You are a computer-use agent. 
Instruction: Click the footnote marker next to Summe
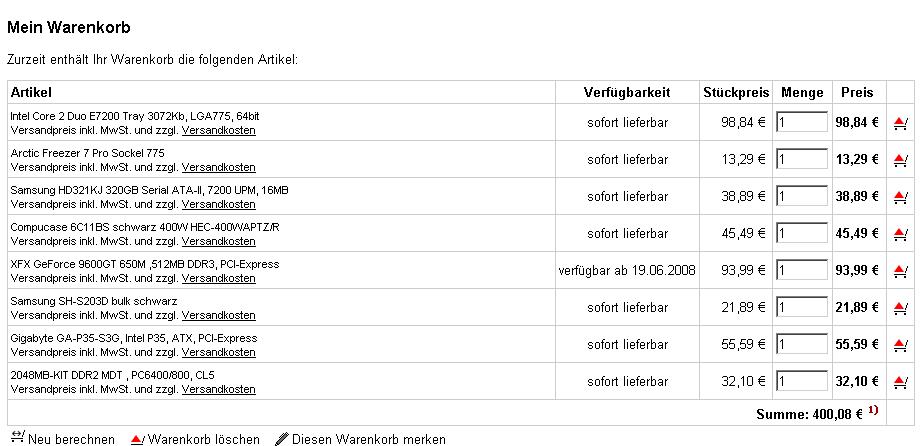pyautogui.click(x=872, y=410)
